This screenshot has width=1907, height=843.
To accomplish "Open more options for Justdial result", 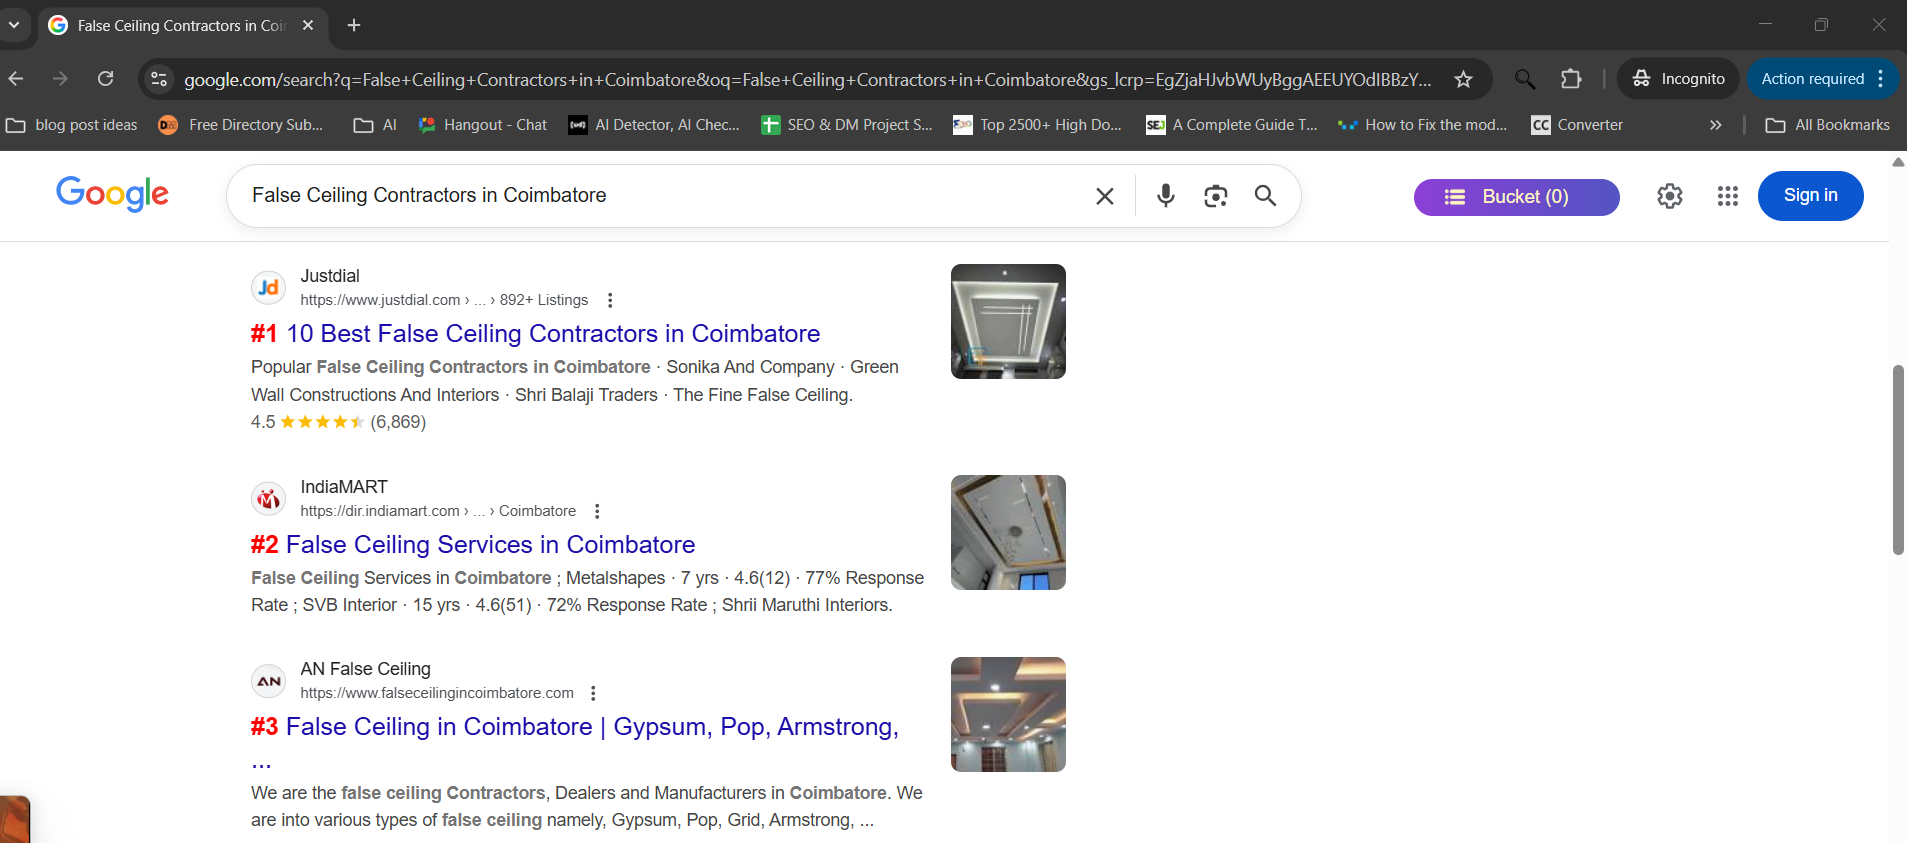I will [x=610, y=300].
